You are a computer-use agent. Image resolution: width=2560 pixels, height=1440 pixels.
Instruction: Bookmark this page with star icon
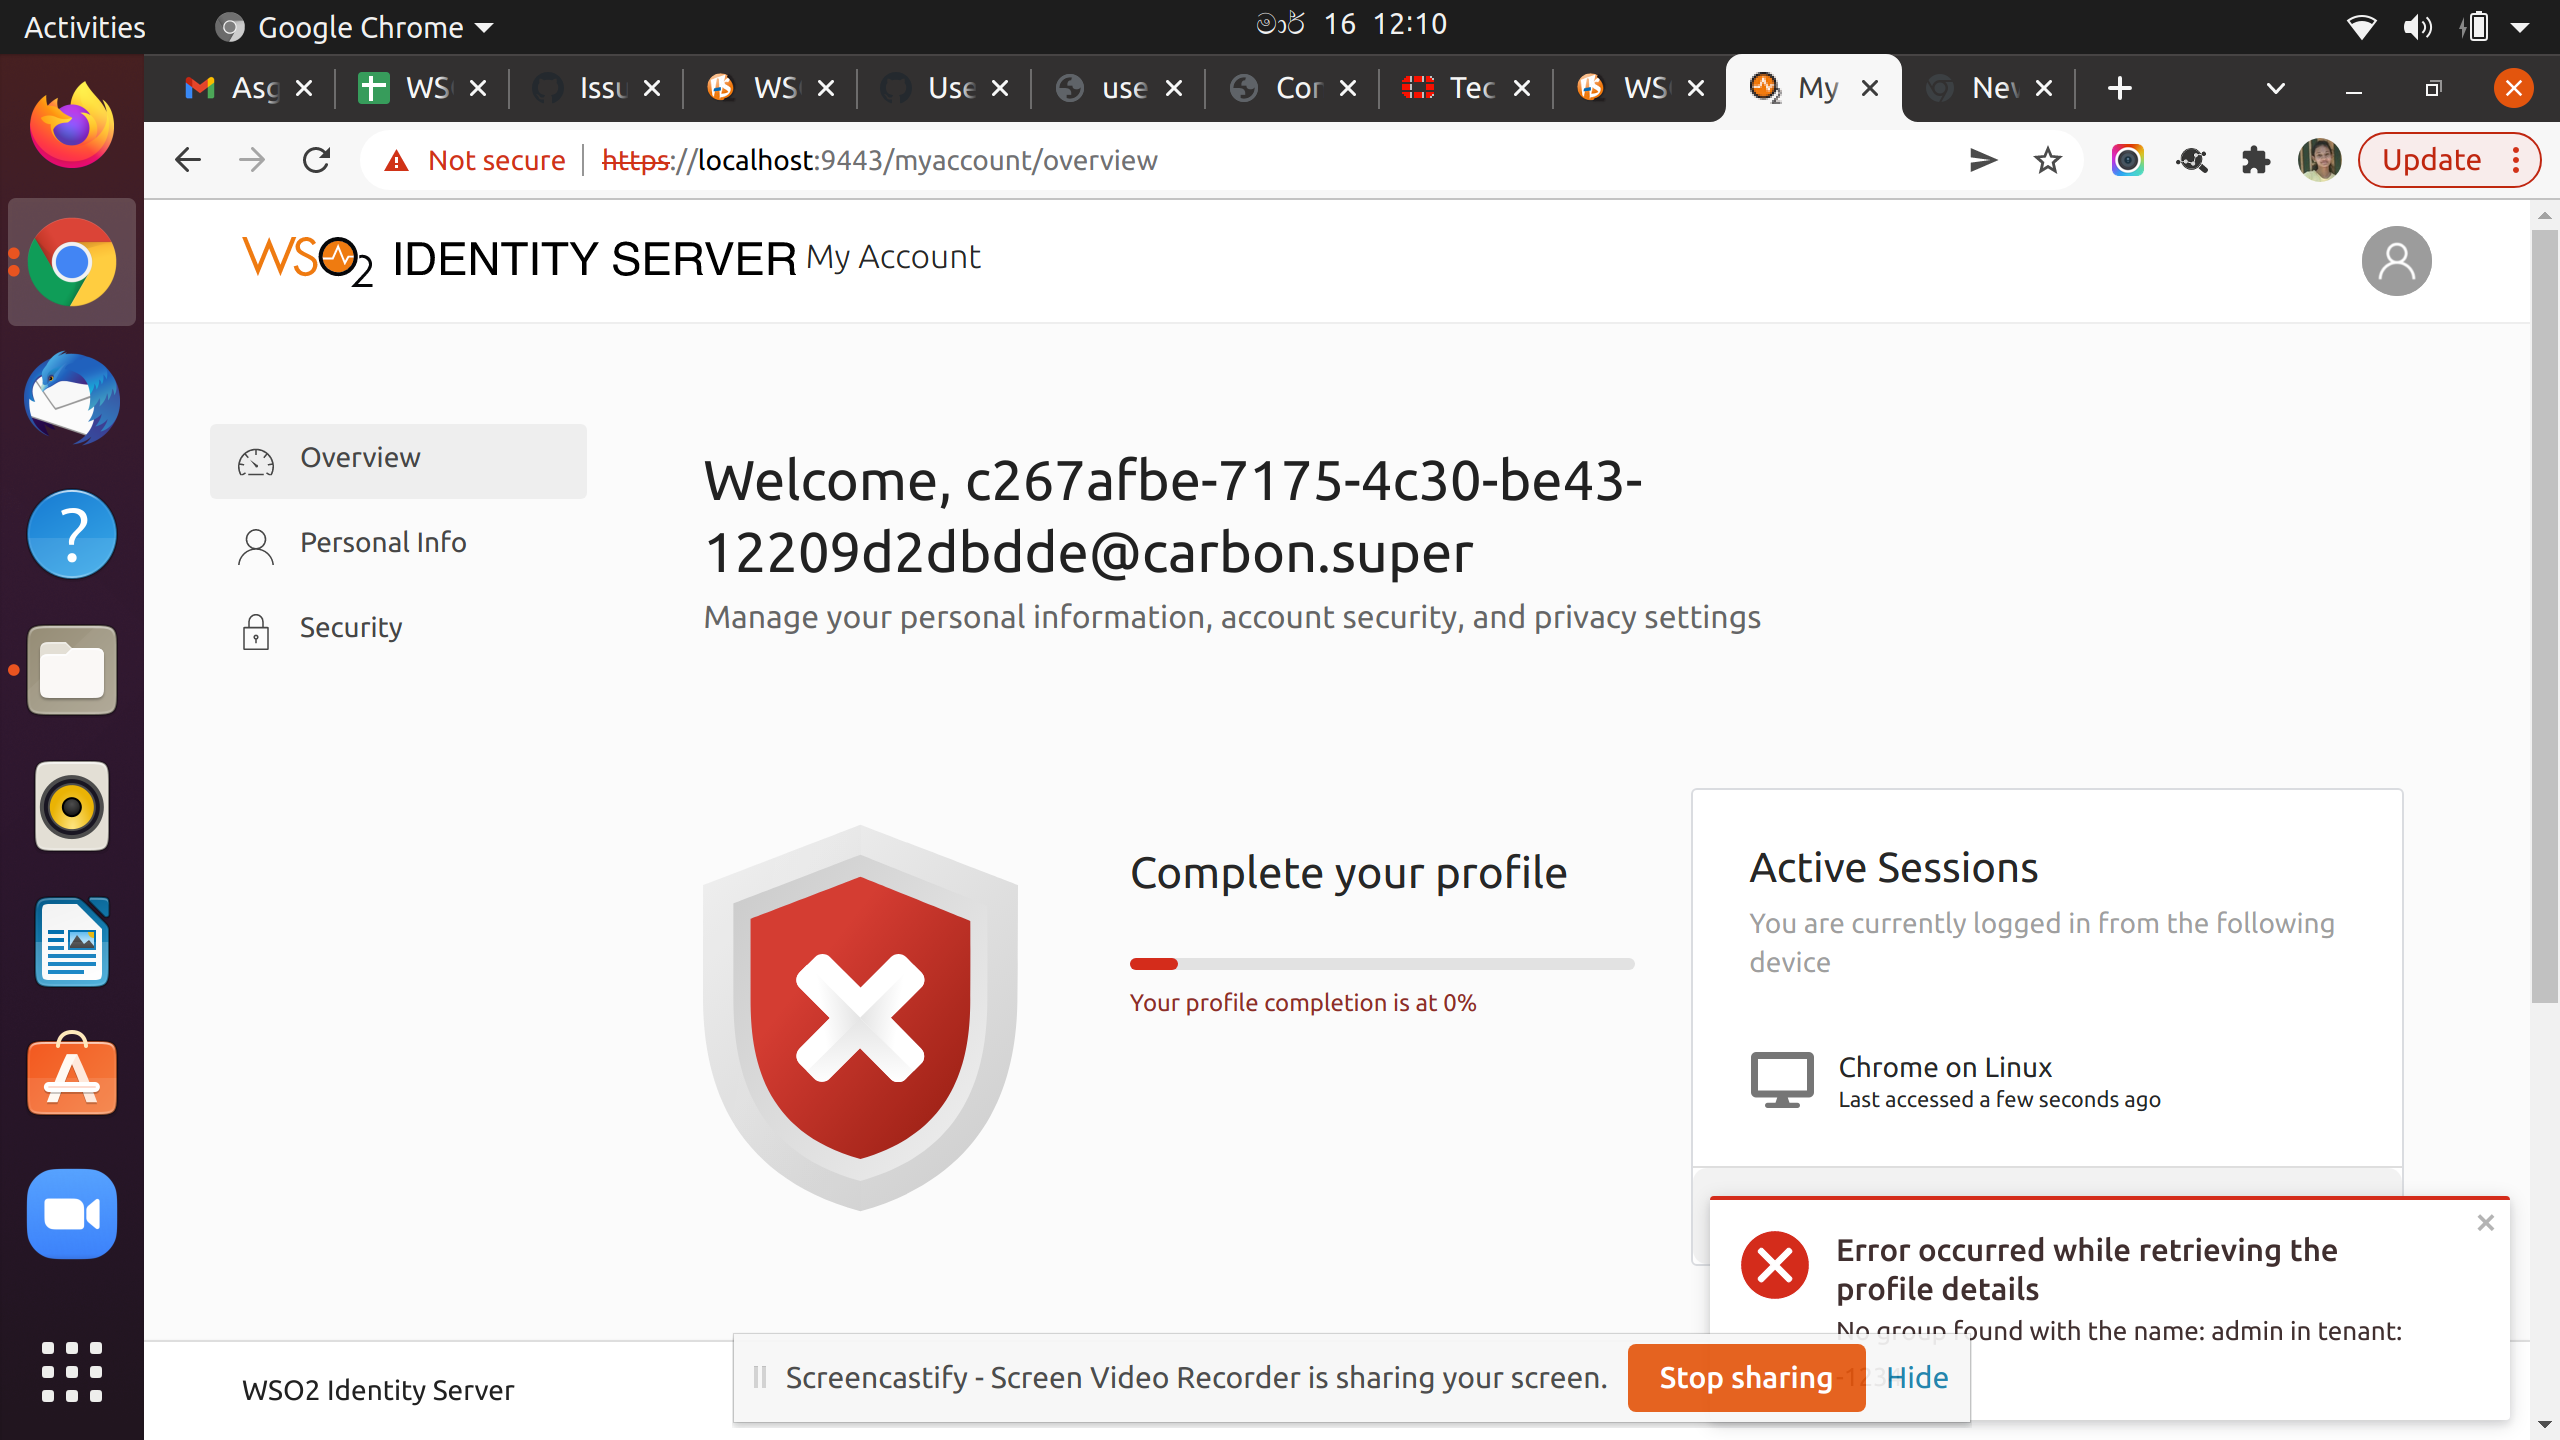pos(2047,160)
